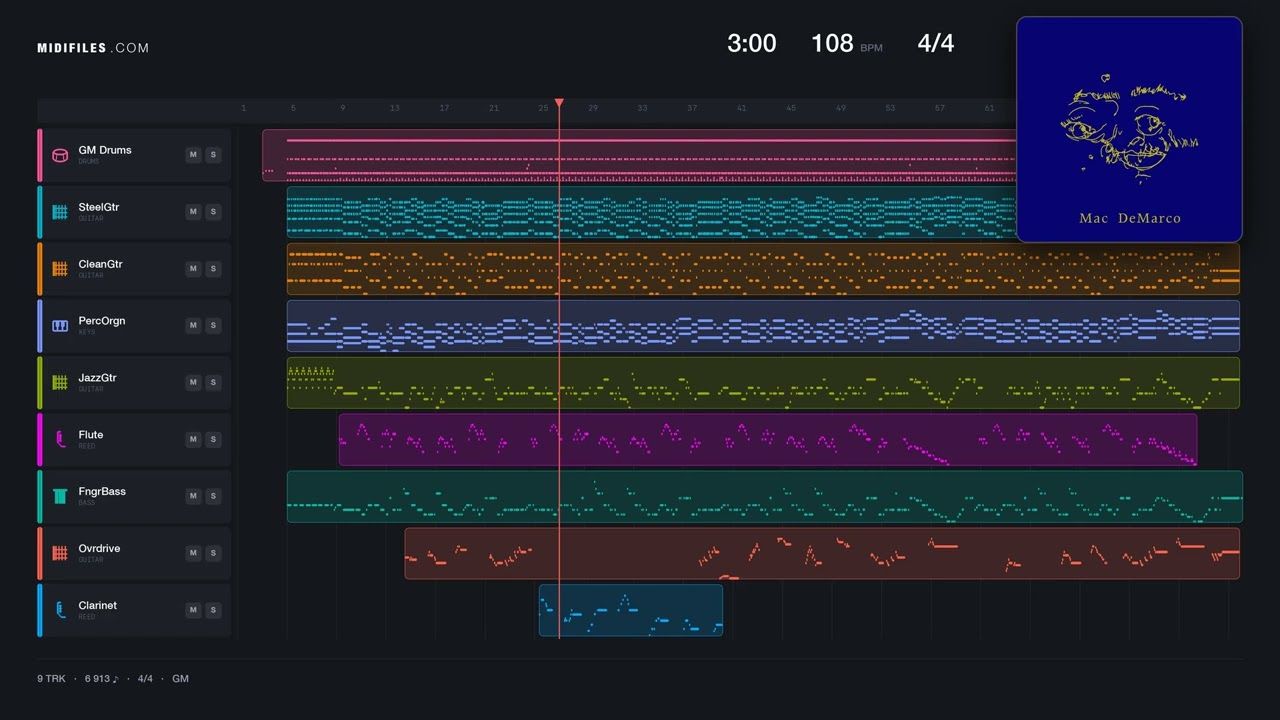This screenshot has height=720, width=1280.
Task: Mute the PercOrgn track
Action: tap(193, 326)
